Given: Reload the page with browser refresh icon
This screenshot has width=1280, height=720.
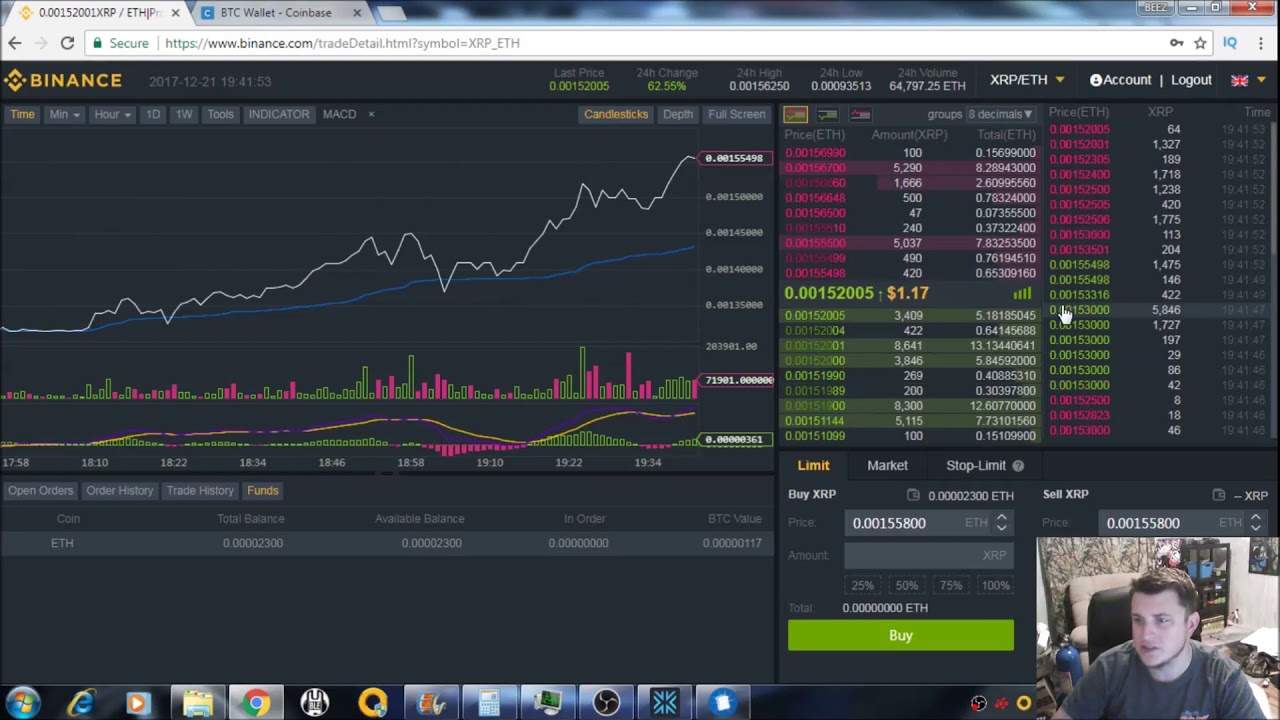Looking at the screenshot, I should tap(67, 43).
